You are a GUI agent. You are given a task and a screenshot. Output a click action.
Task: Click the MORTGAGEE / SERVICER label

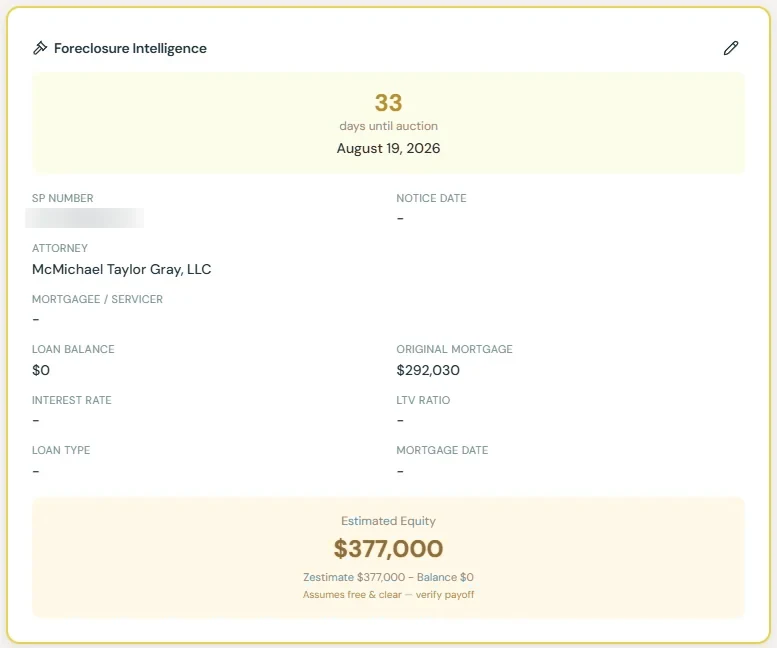[97, 299]
